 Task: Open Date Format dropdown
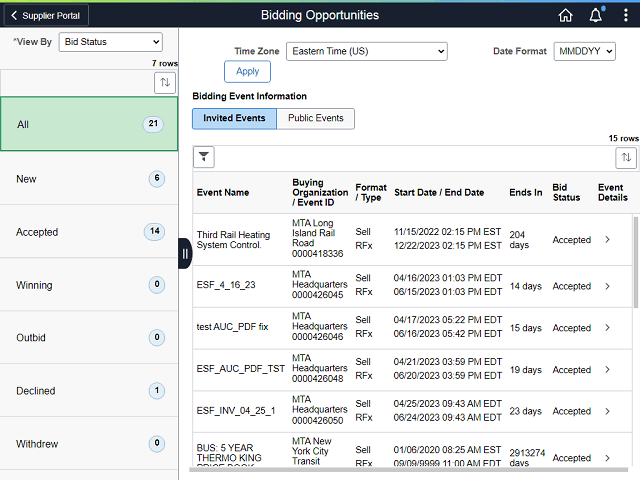click(584, 51)
